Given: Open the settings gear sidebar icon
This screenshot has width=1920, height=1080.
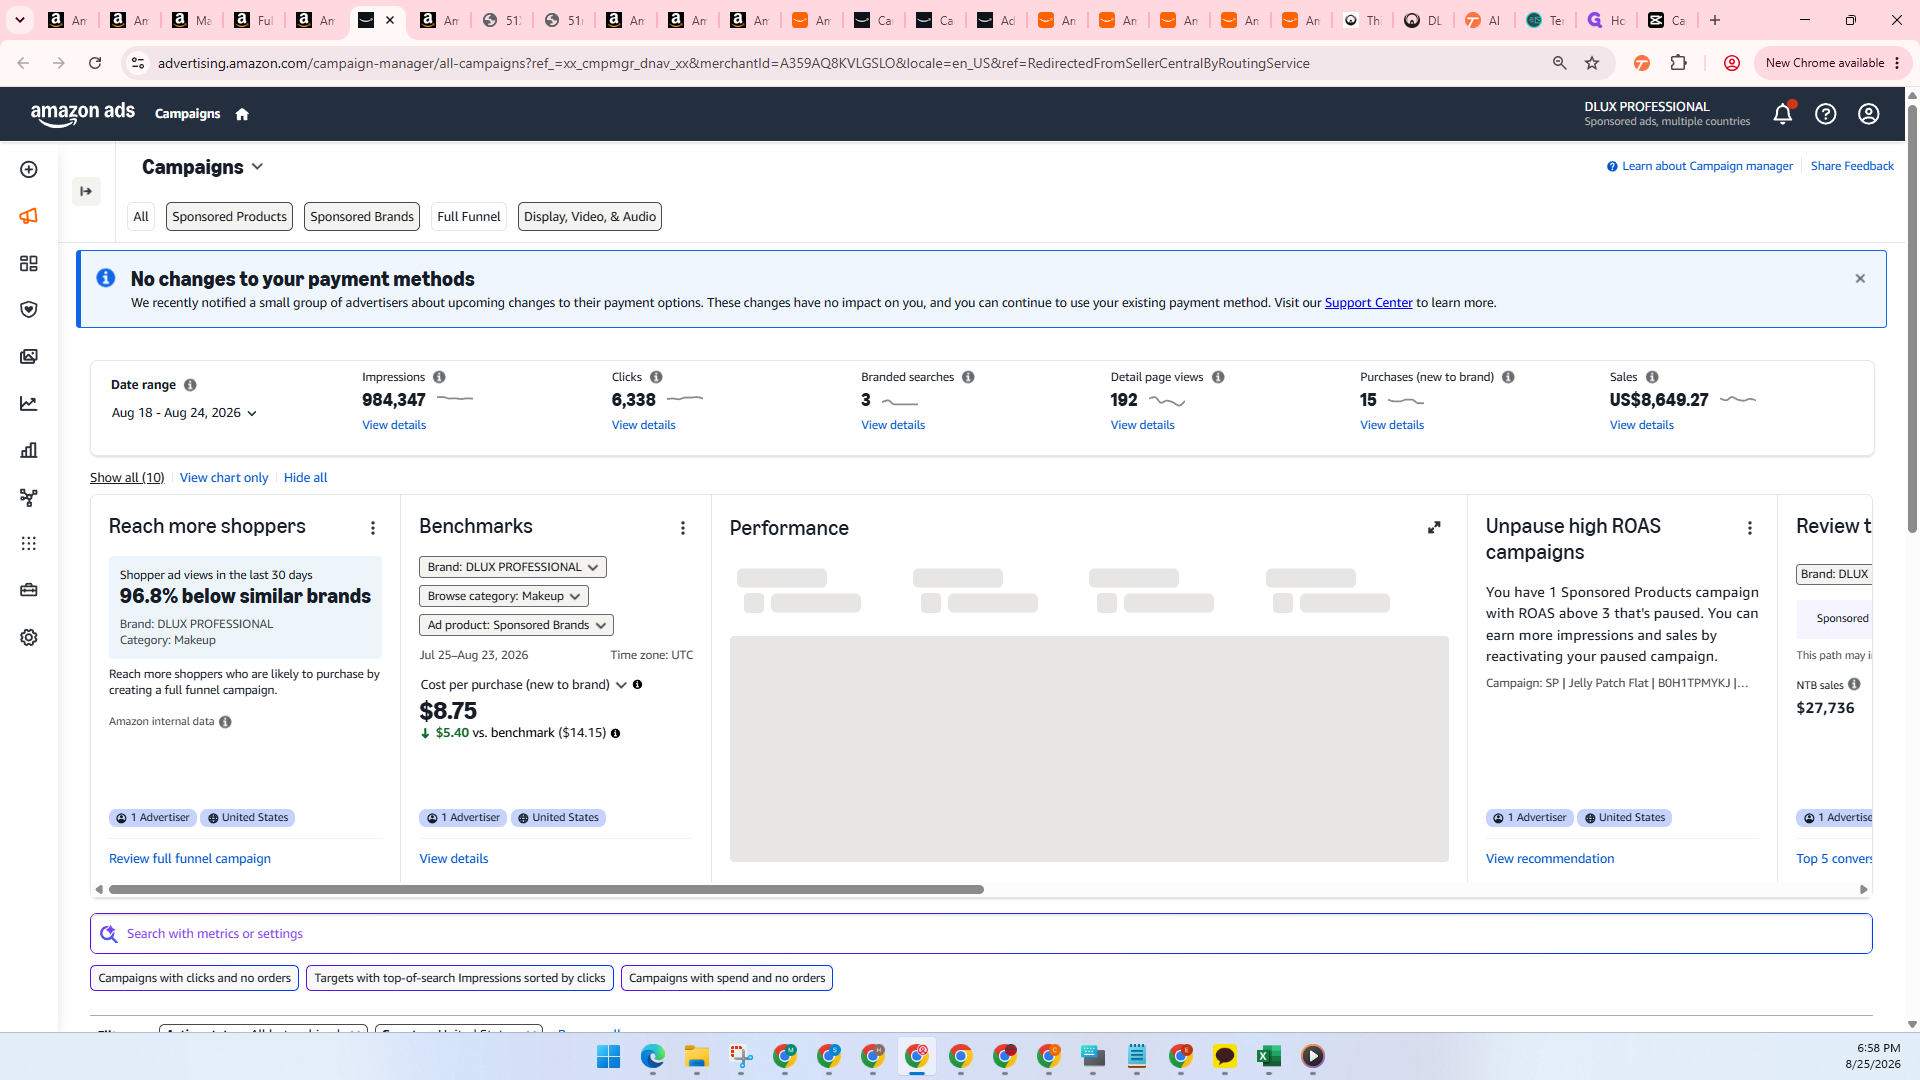Looking at the screenshot, I should (29, 637).
